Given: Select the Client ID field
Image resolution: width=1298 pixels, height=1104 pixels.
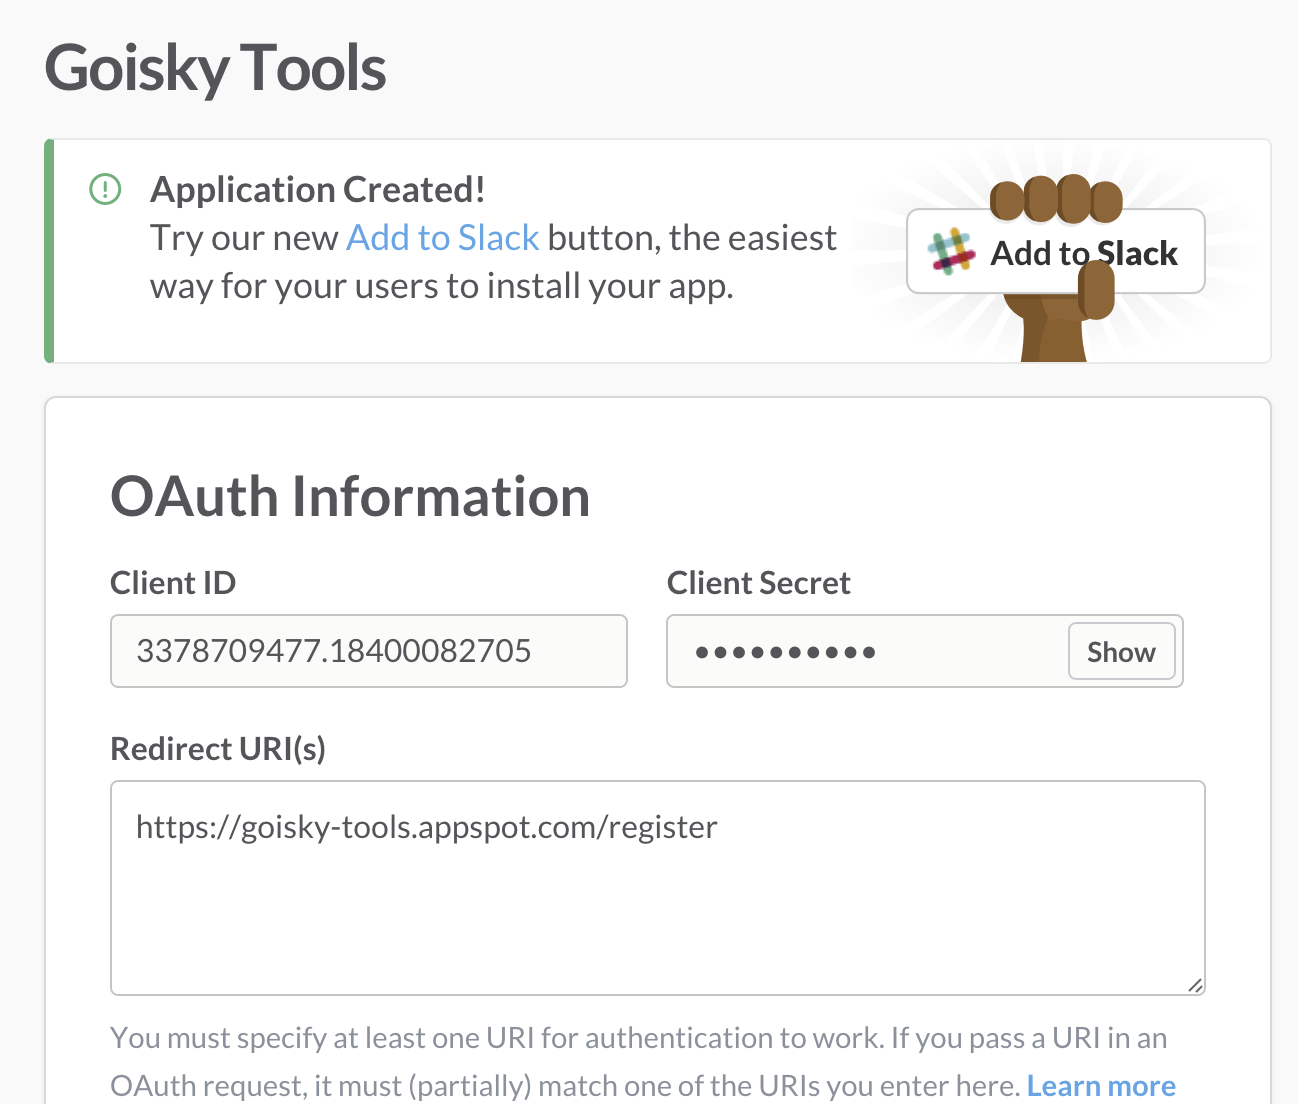Looking at the screenshot, I should coord(369,651).
